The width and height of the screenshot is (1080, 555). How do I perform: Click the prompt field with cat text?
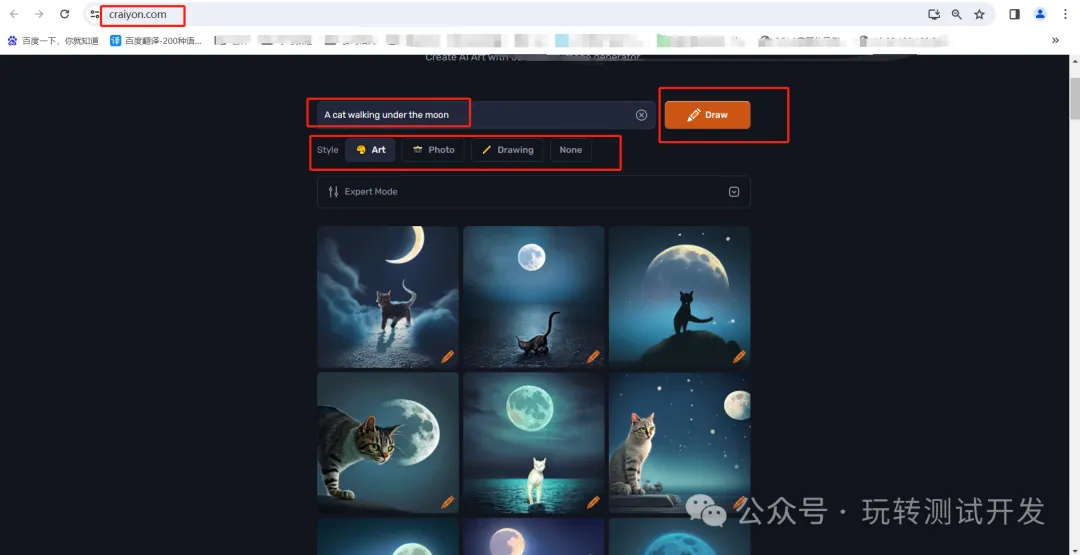[x=486, y=115]
